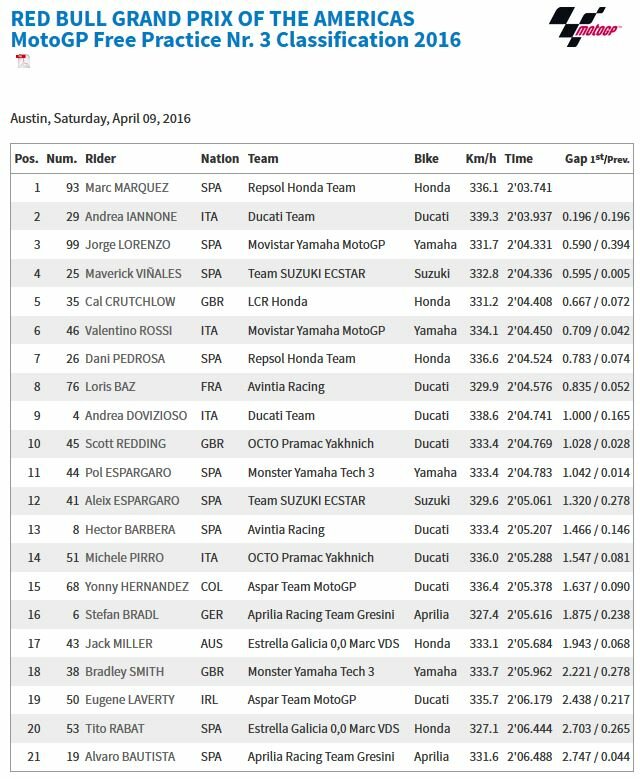Select Andrea IANNONE rider name
Screen dimensions: 640x779
click(x=131, y=217)
